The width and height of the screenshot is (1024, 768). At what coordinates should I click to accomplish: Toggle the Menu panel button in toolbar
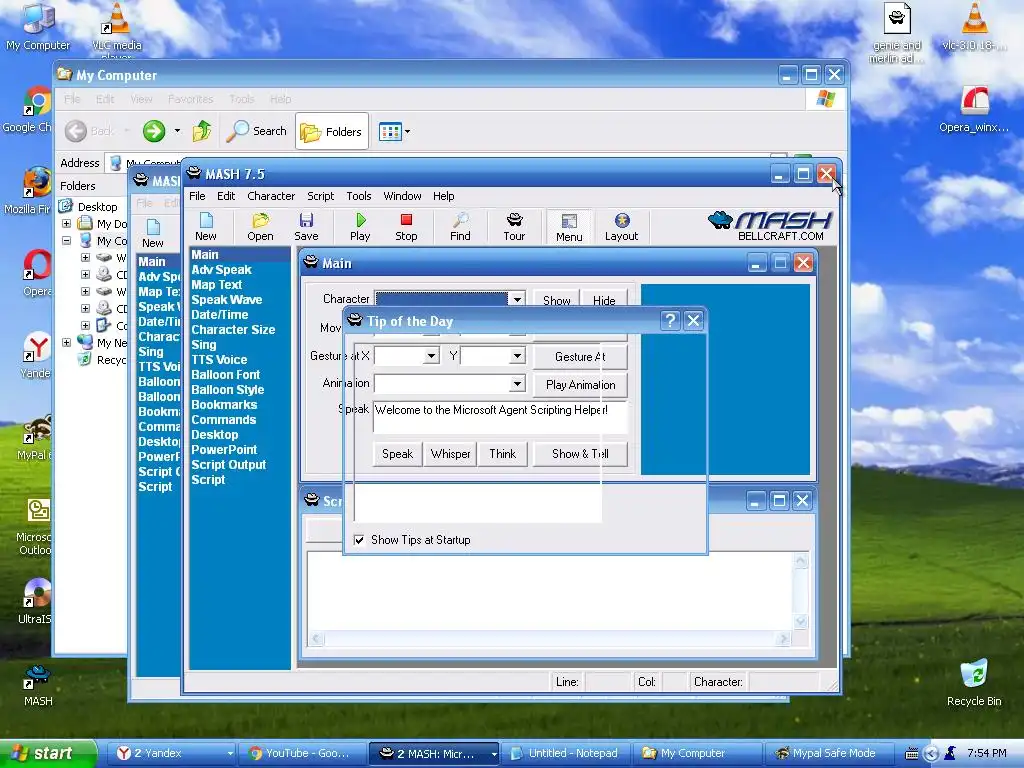point(569,227)
